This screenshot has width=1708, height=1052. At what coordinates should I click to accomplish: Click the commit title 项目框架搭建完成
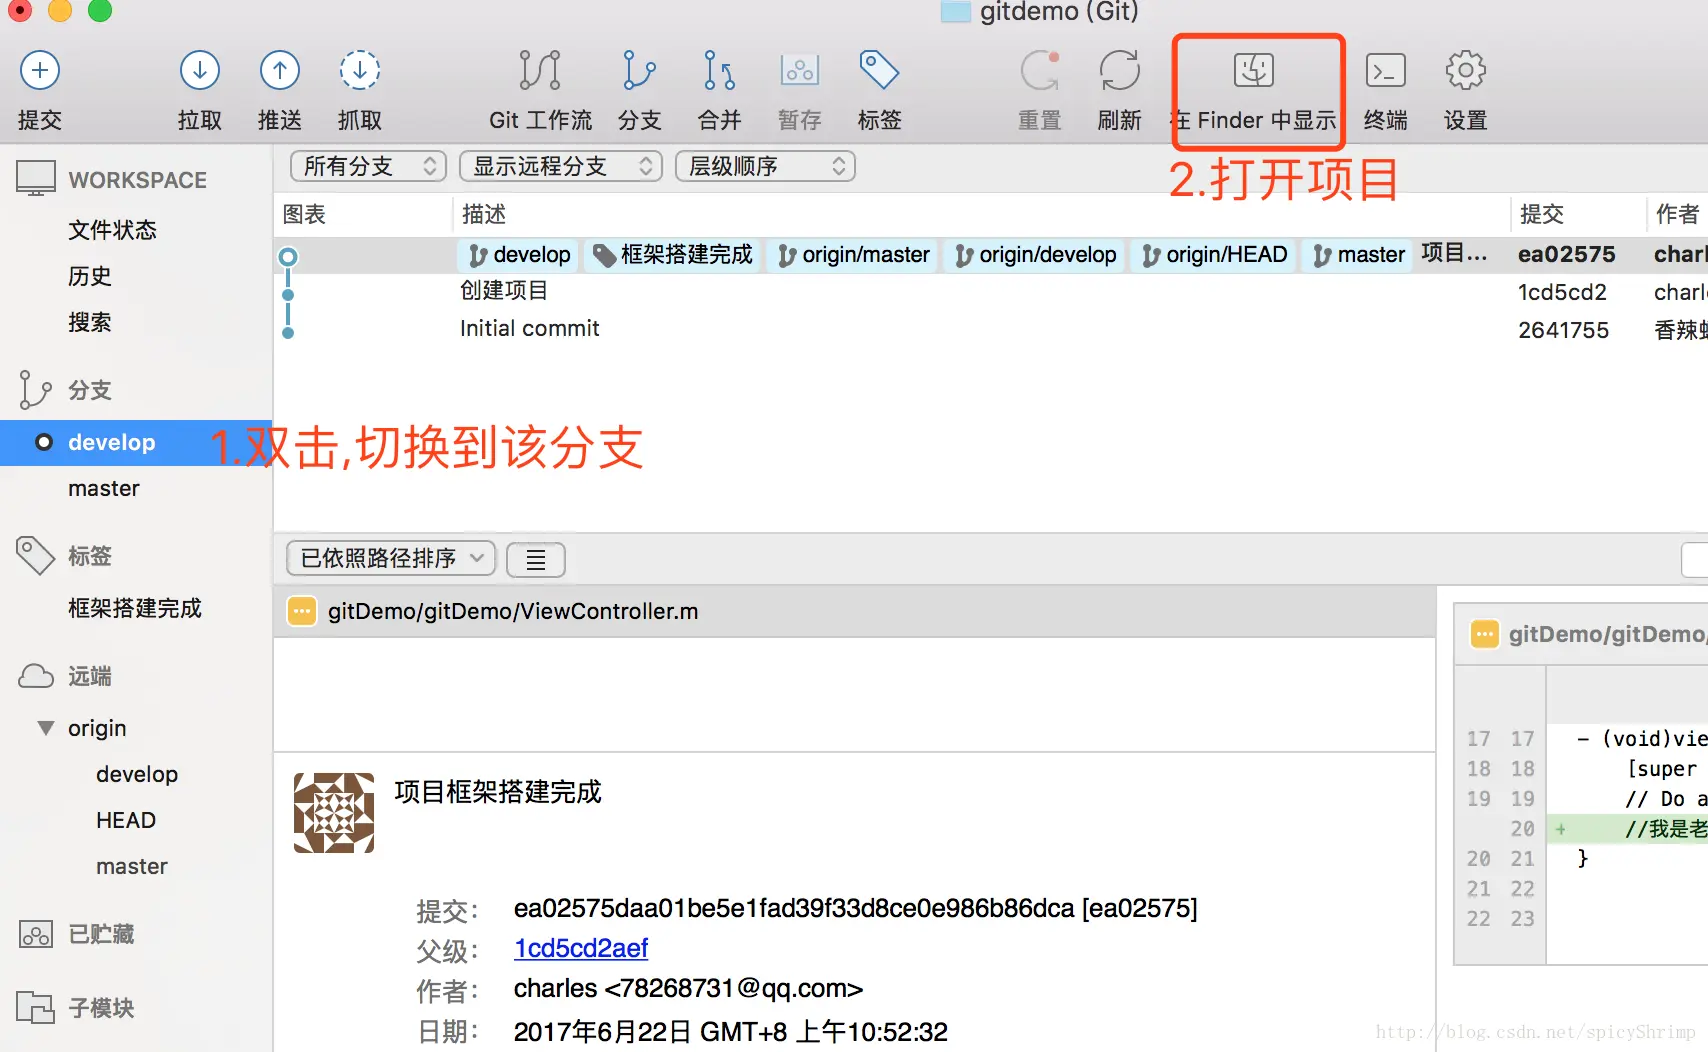click(498, 792)
